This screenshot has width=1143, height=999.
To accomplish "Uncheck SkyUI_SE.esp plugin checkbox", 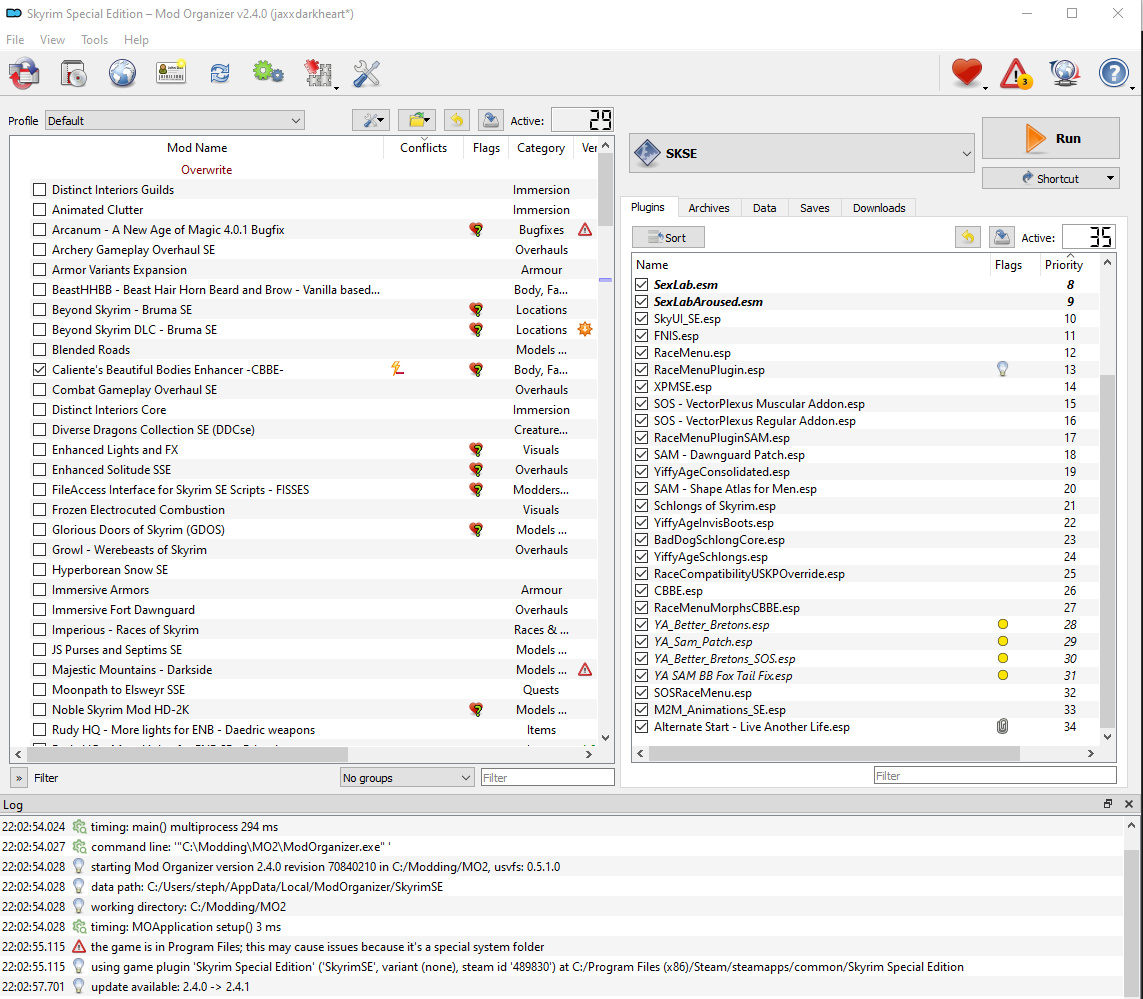I will pos(641,319).
